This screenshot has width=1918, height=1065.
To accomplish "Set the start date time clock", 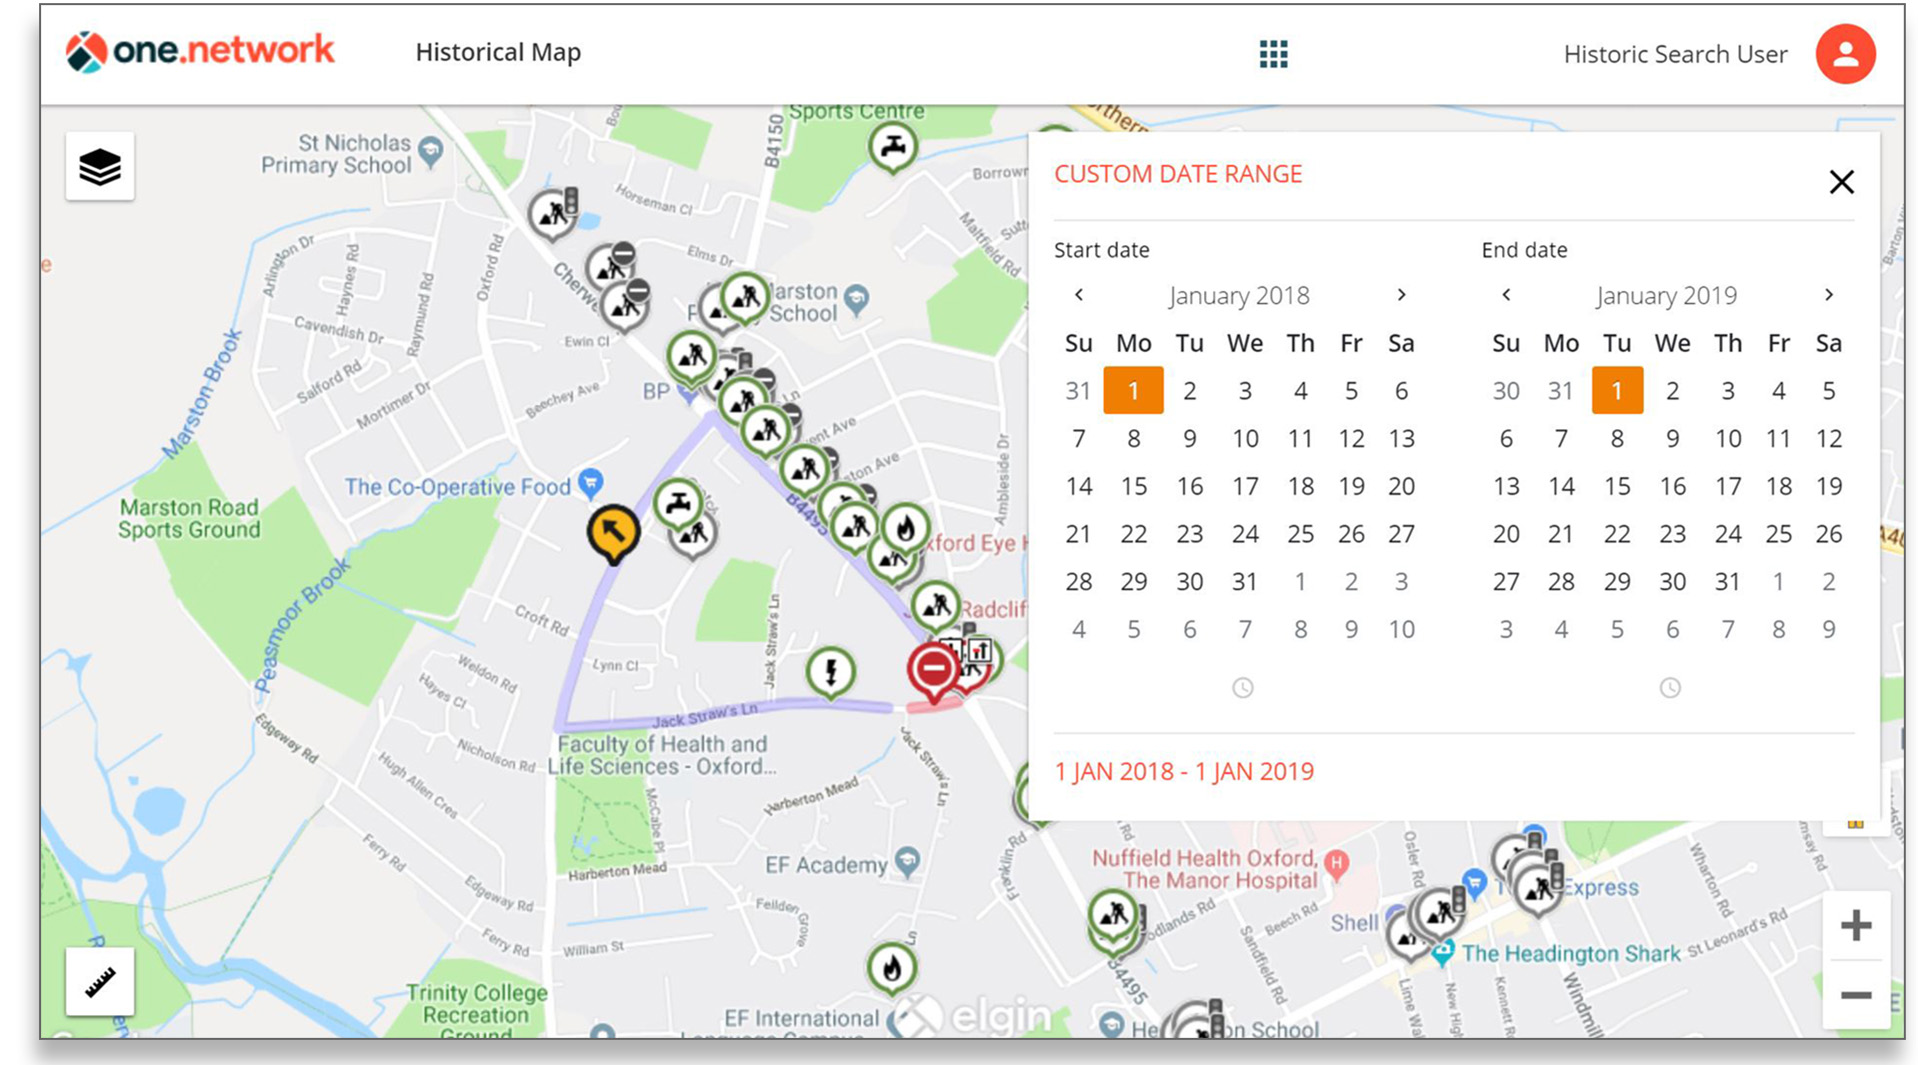I will click(x=1242, y=688).
